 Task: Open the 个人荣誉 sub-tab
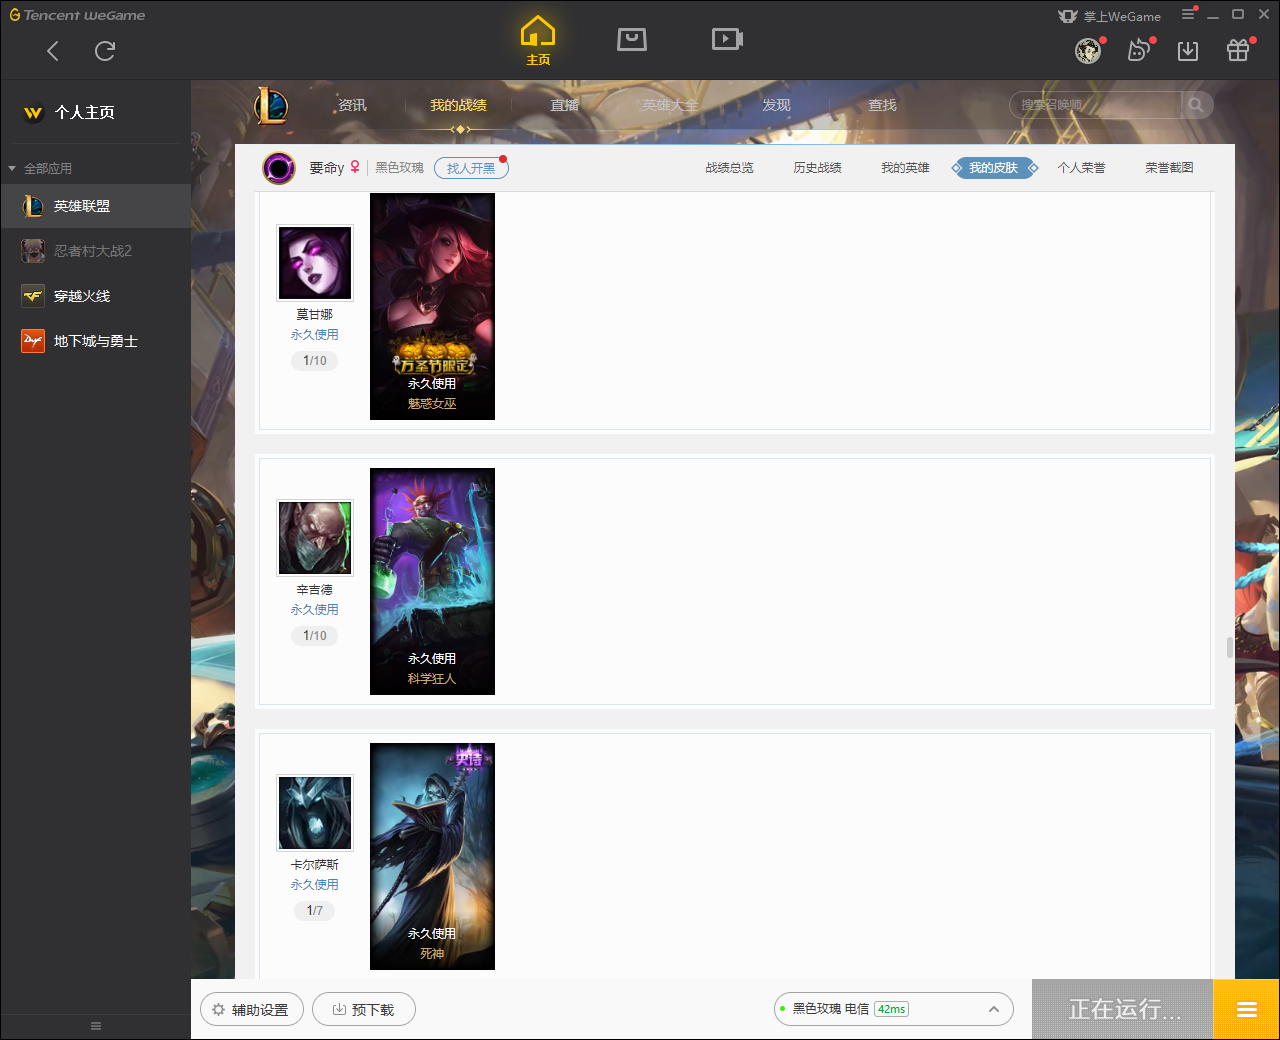click(x=1081, y=168)
